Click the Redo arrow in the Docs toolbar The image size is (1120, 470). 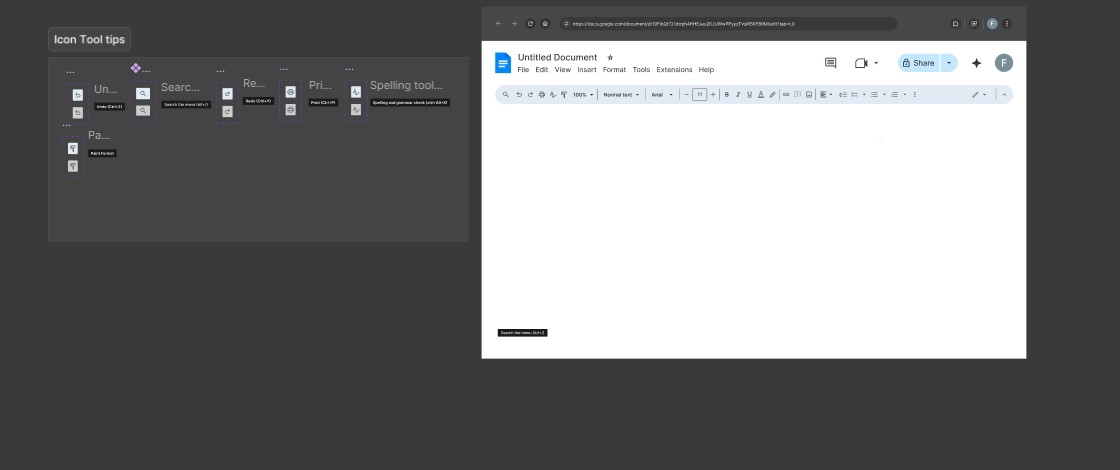coord(530,94)
